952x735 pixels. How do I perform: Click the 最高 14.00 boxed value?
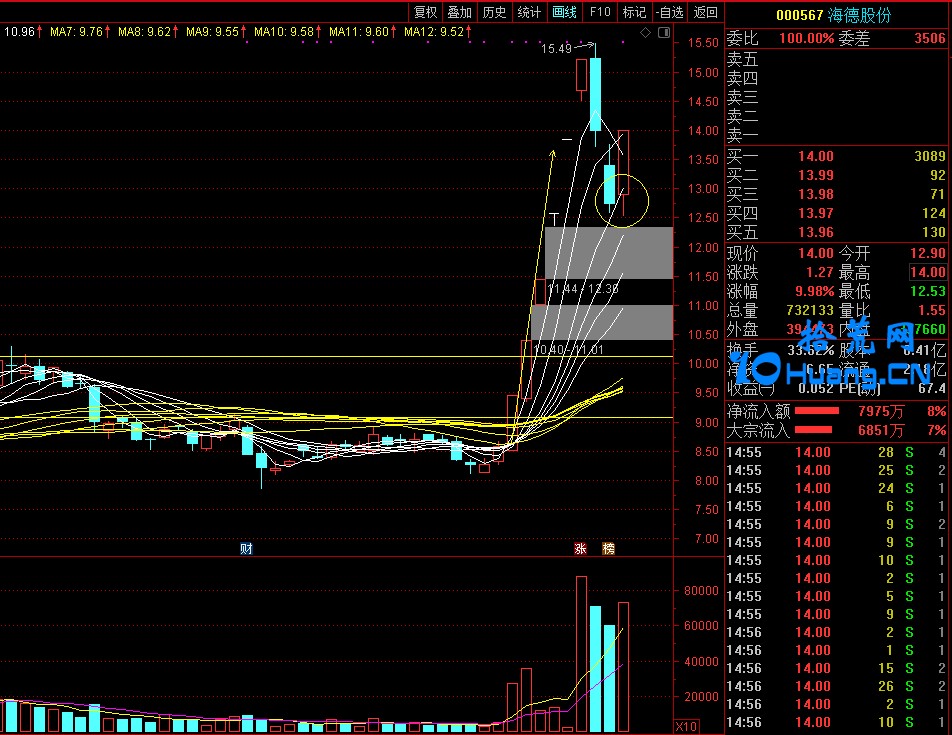click(x=928, y=272)
